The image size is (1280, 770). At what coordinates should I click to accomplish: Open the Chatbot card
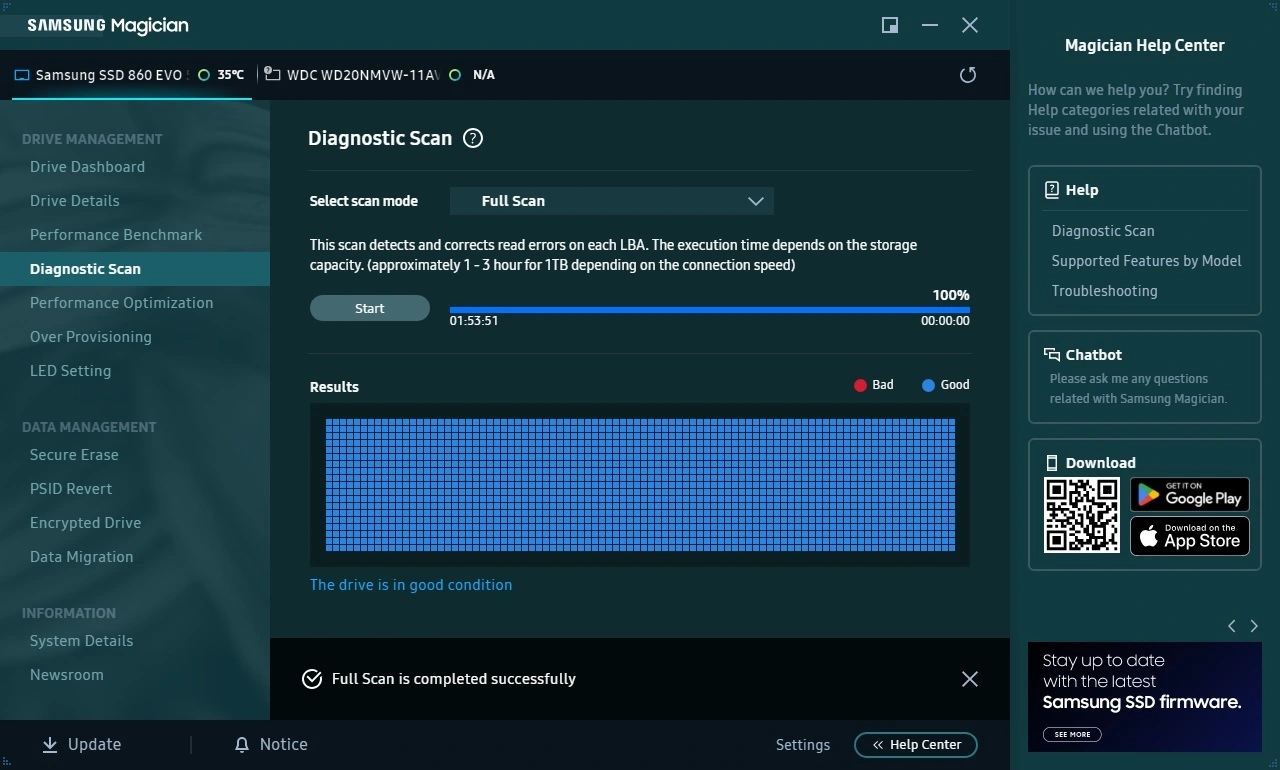pos(1145,377)
